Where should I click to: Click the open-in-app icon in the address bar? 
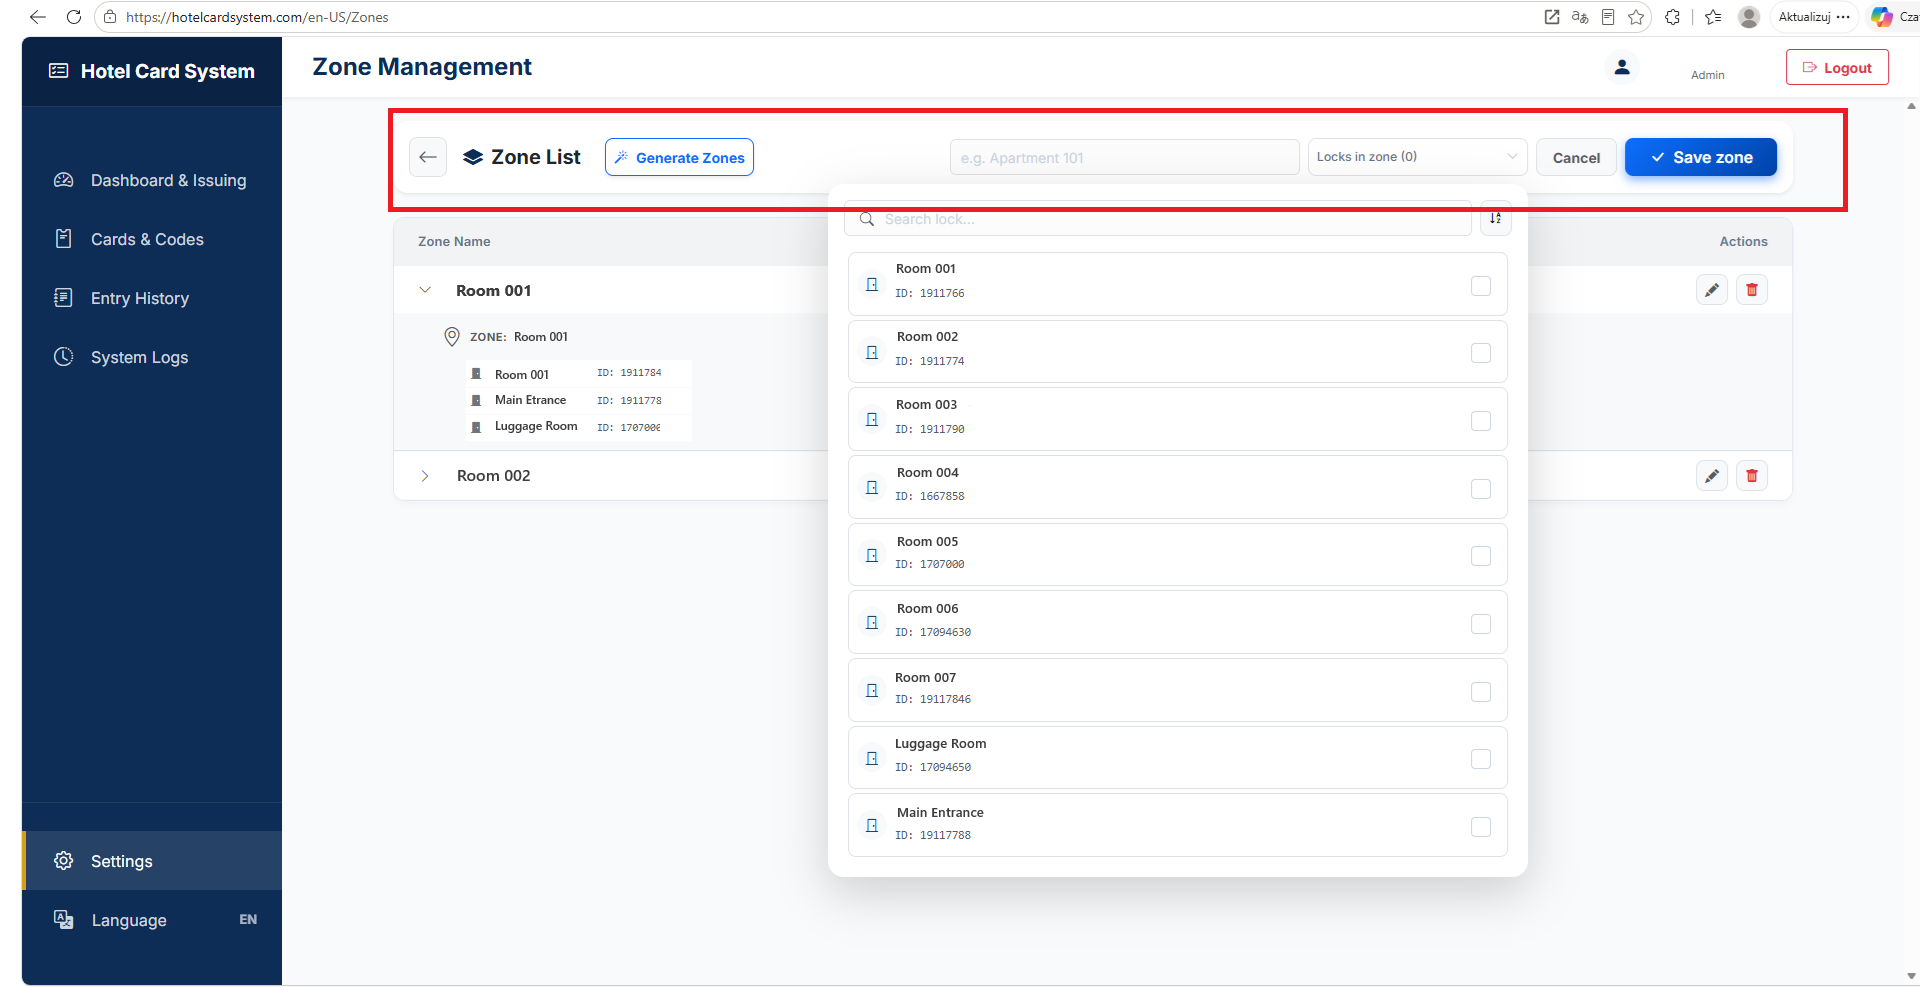point(1552,17)
